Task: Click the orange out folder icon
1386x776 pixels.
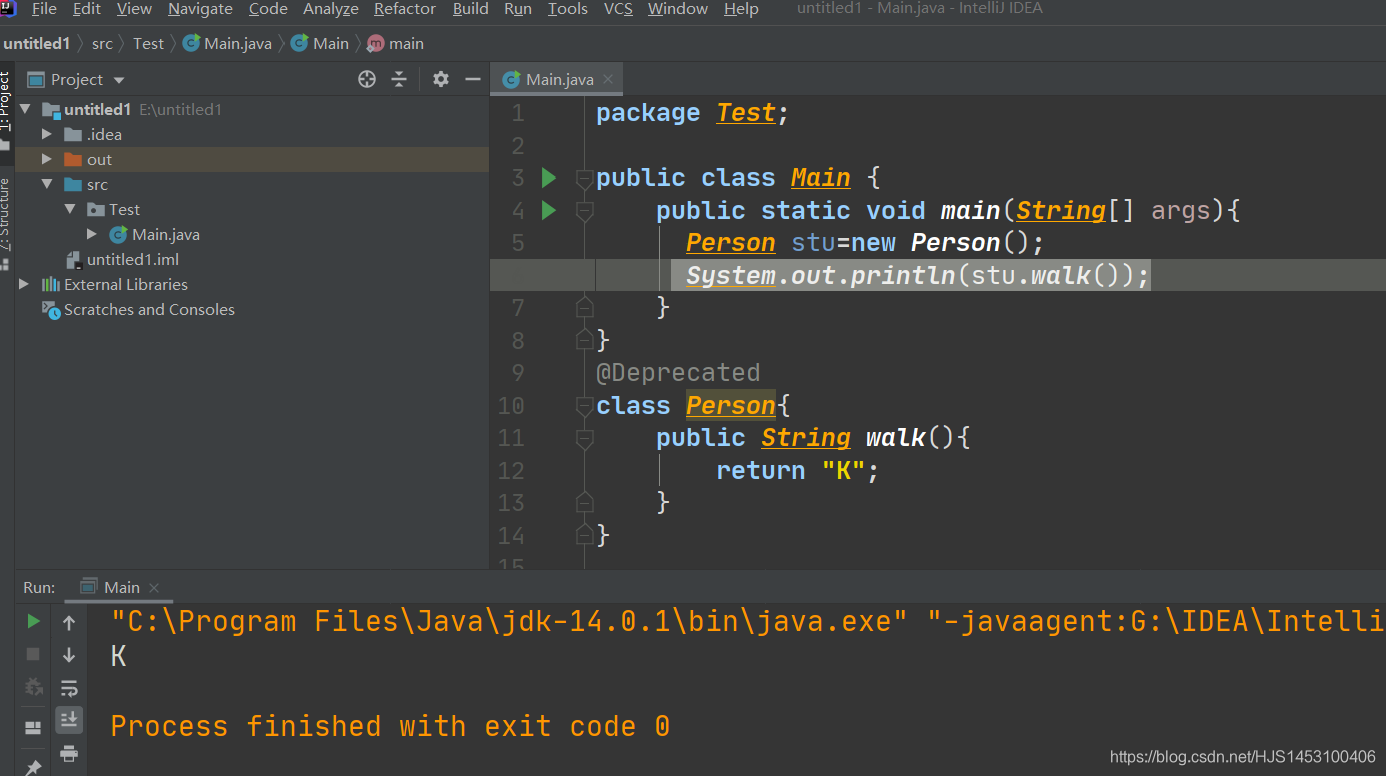Action: pyautogui.click(x=73, y=160)
